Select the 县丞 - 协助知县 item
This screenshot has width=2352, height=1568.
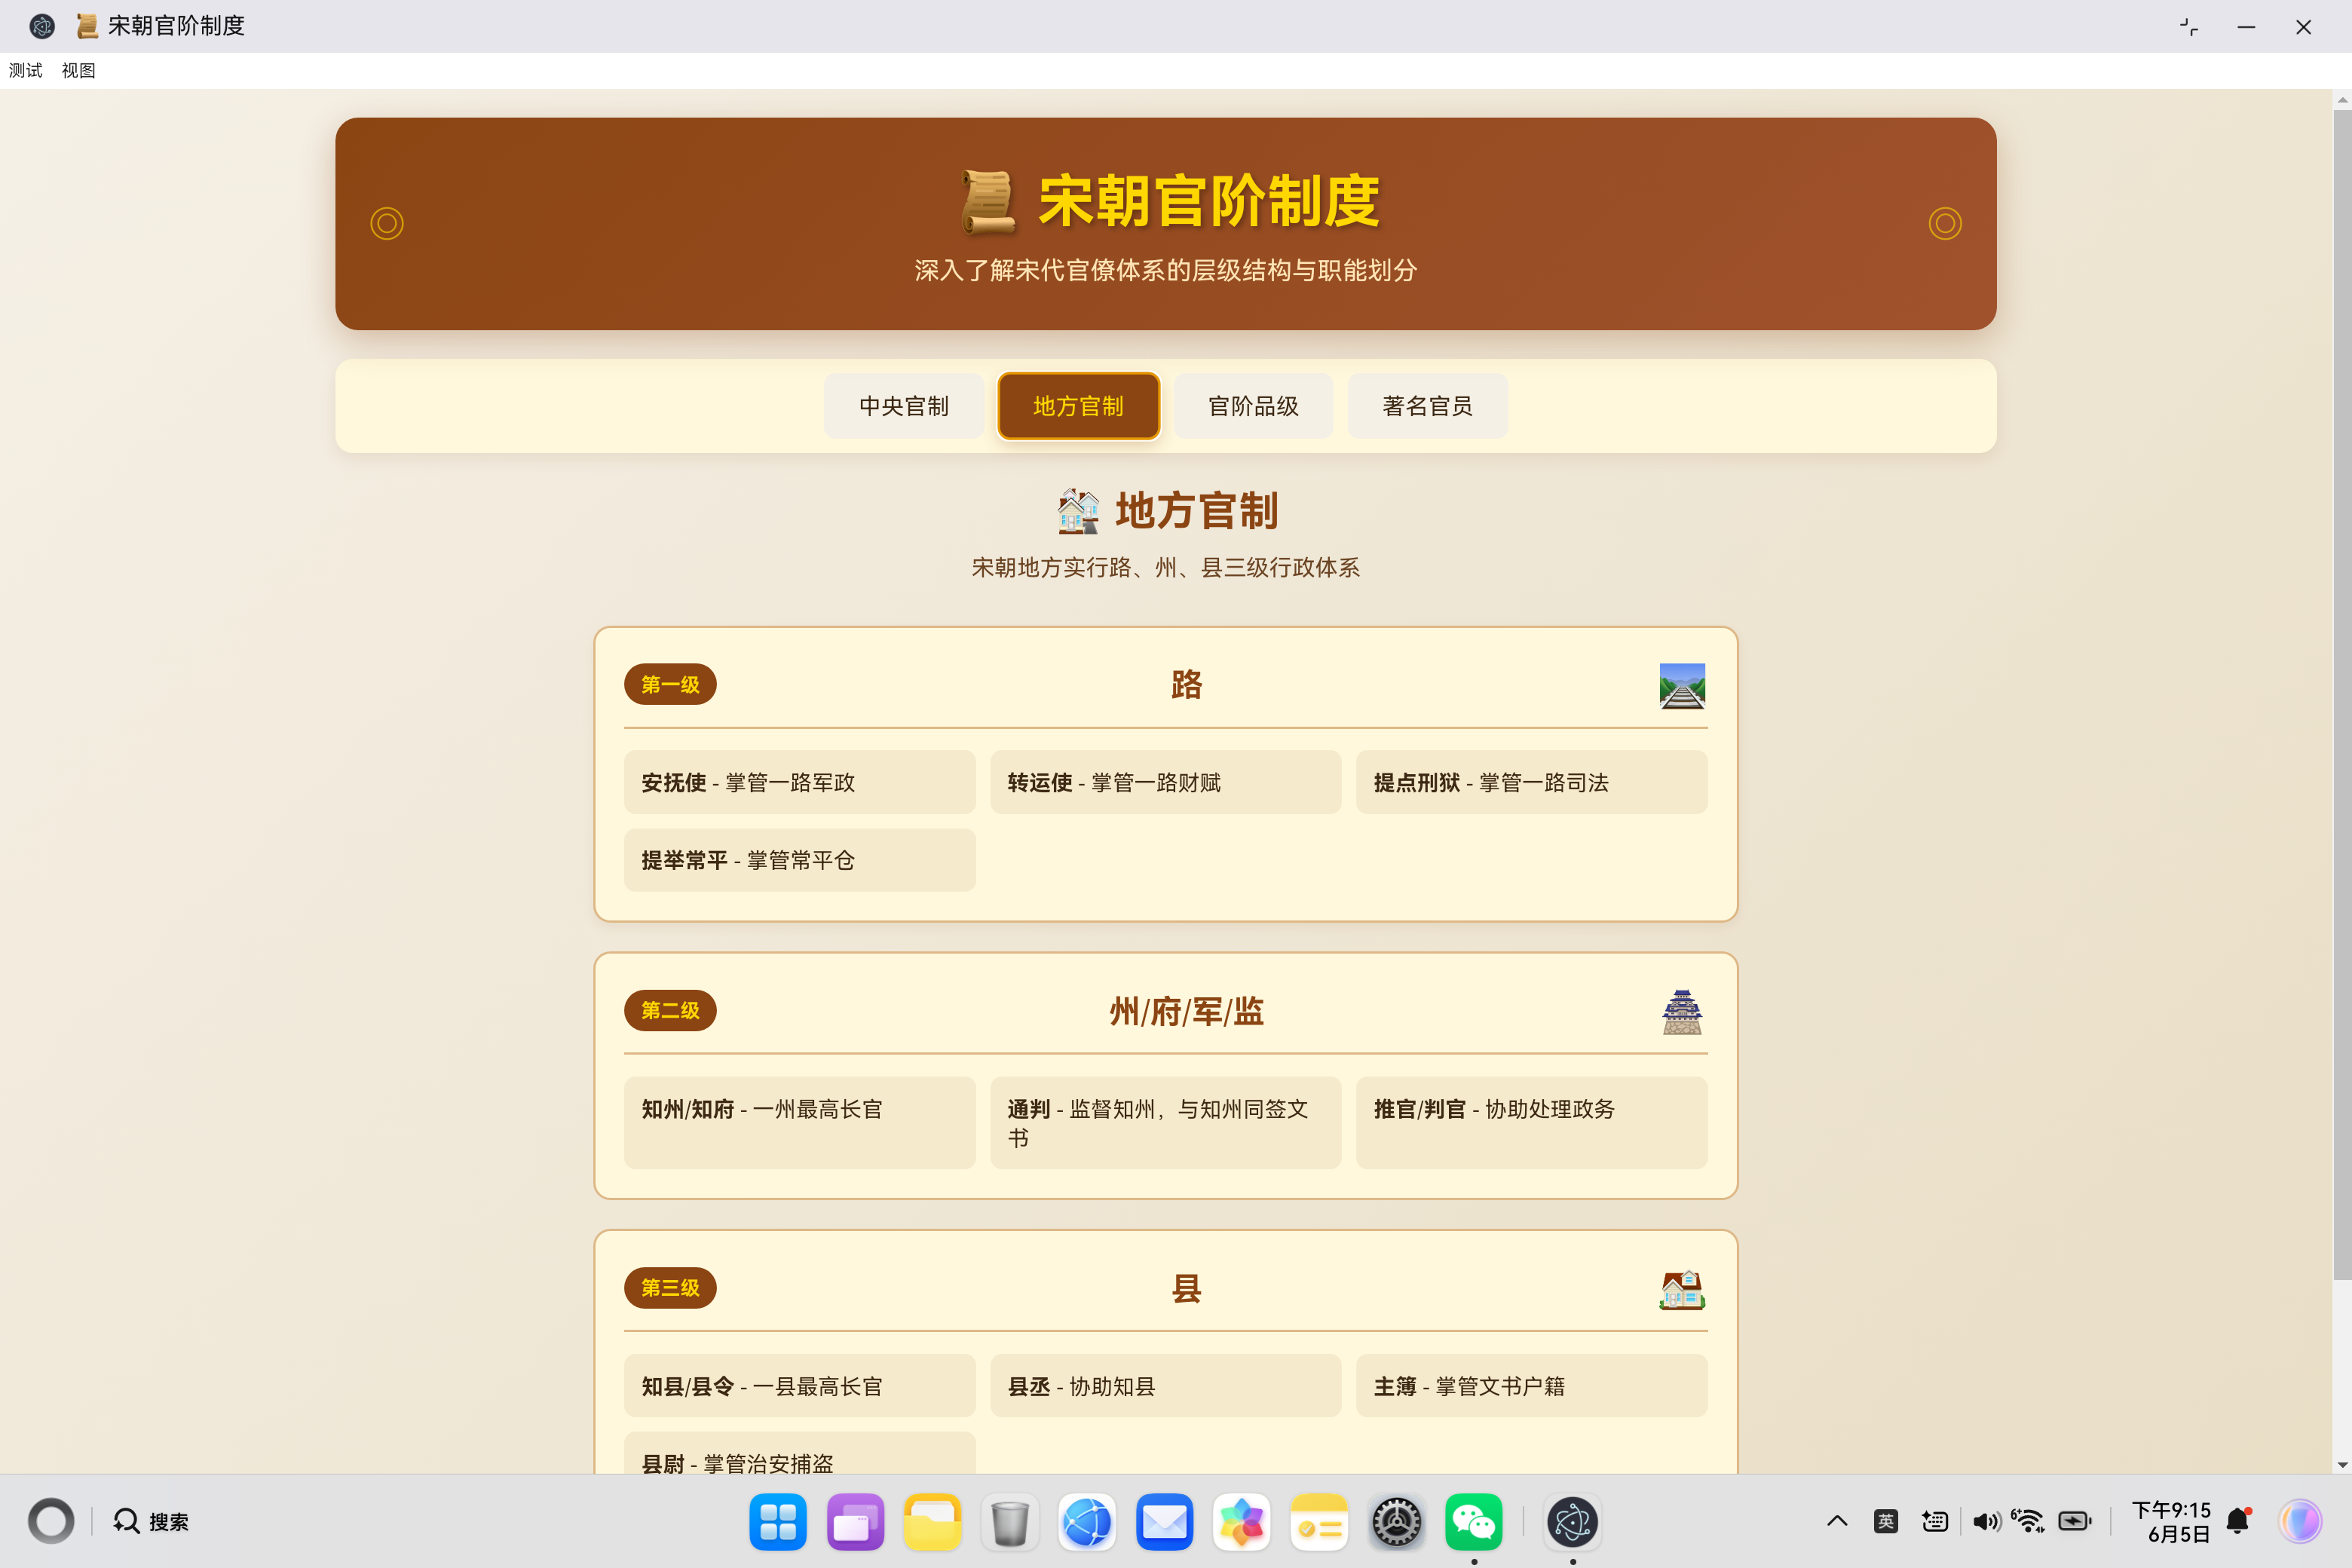(1166, 1386)
